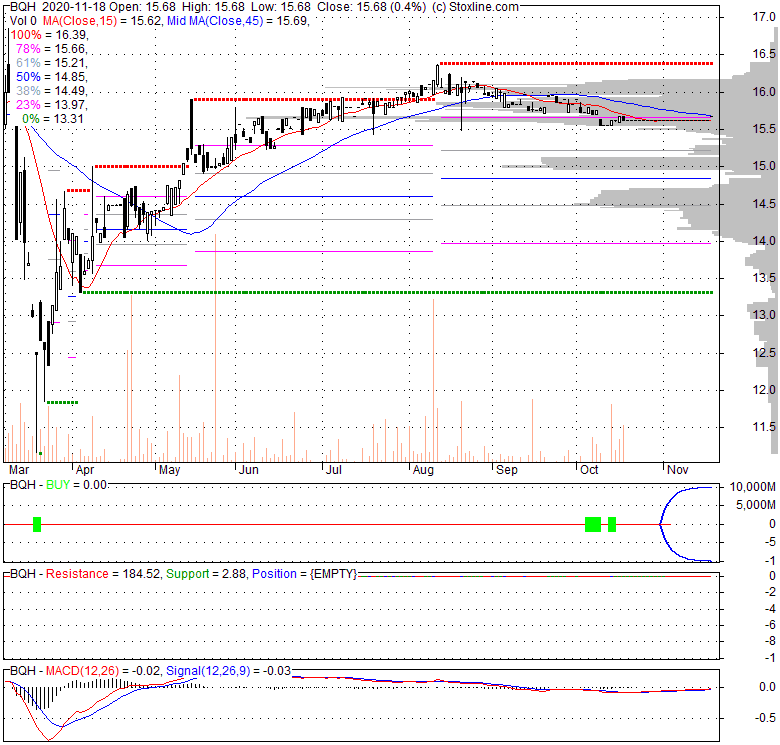Image resolution: width=780 pixels, height=745 pixels.
Task: Click the 17.0 price axis value
Action: pos(764,17)
